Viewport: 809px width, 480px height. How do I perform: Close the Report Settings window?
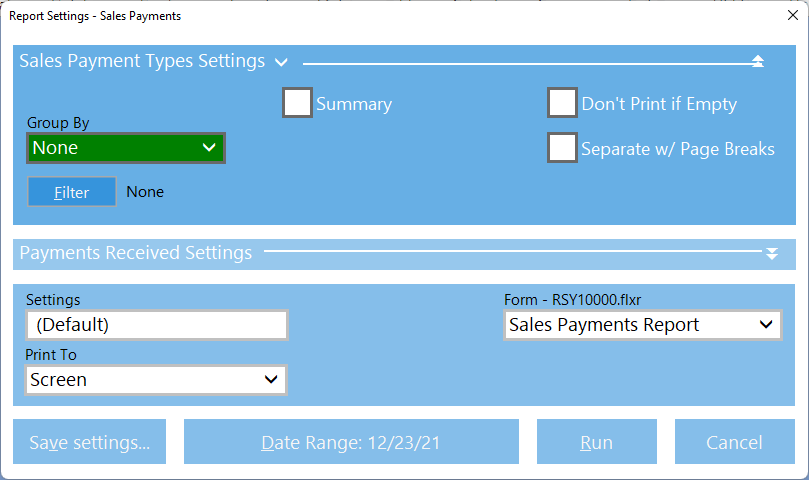point(787,16)
